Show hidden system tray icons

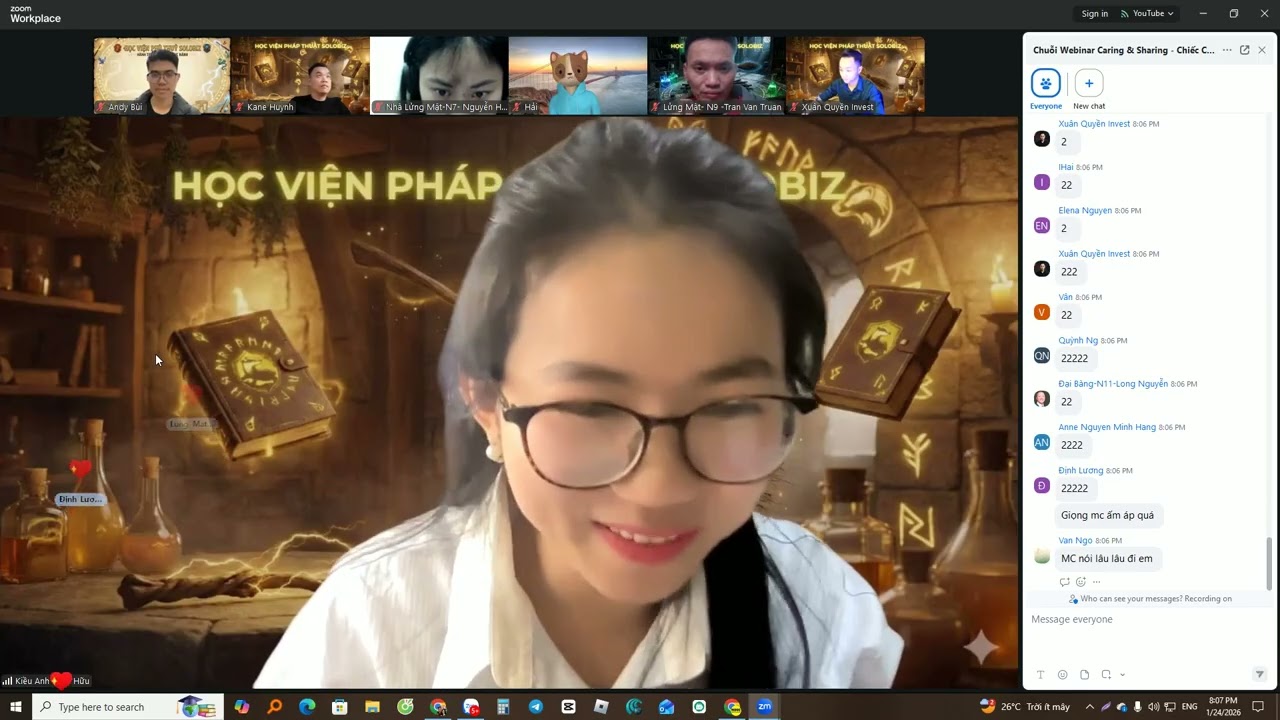(1090, 707)
